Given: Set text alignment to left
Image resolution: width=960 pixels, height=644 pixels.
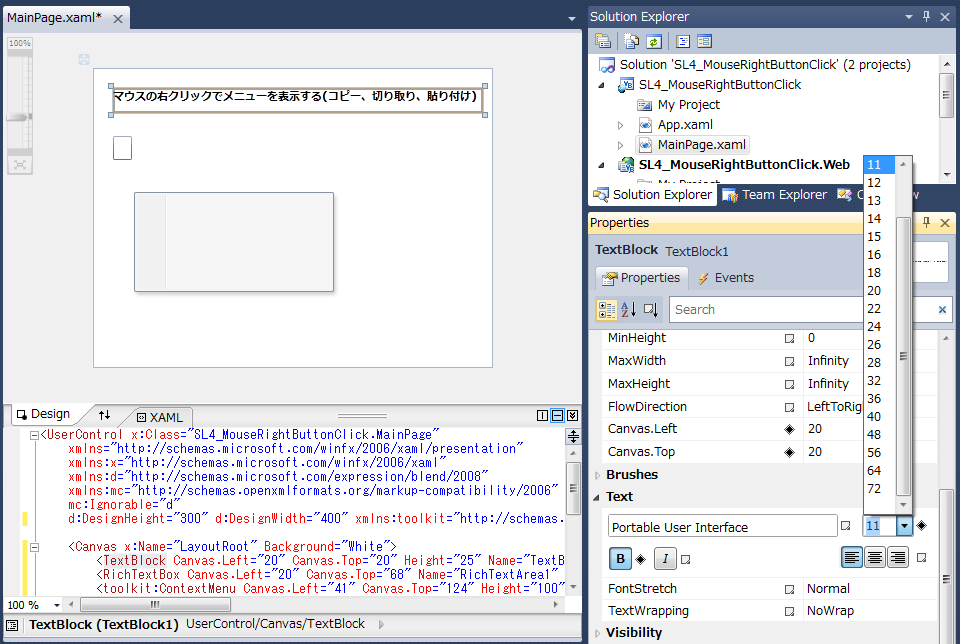Looking at the screenshot, I should (x=852, y=557).
